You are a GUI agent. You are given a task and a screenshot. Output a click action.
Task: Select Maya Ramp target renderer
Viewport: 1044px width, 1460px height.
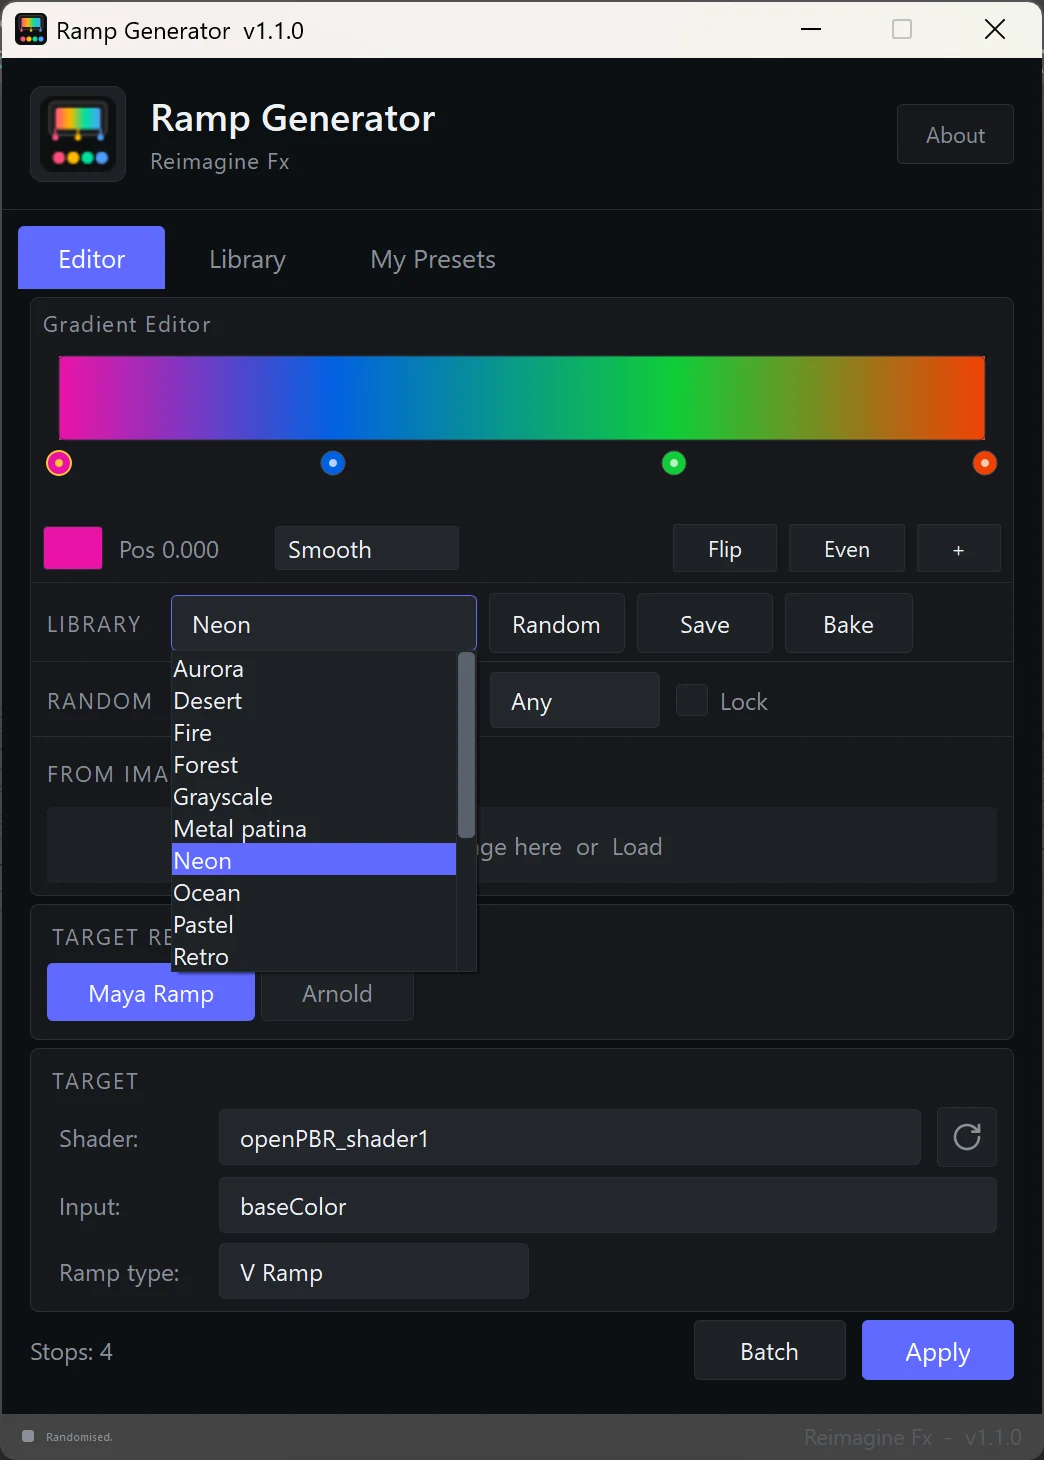151,993
